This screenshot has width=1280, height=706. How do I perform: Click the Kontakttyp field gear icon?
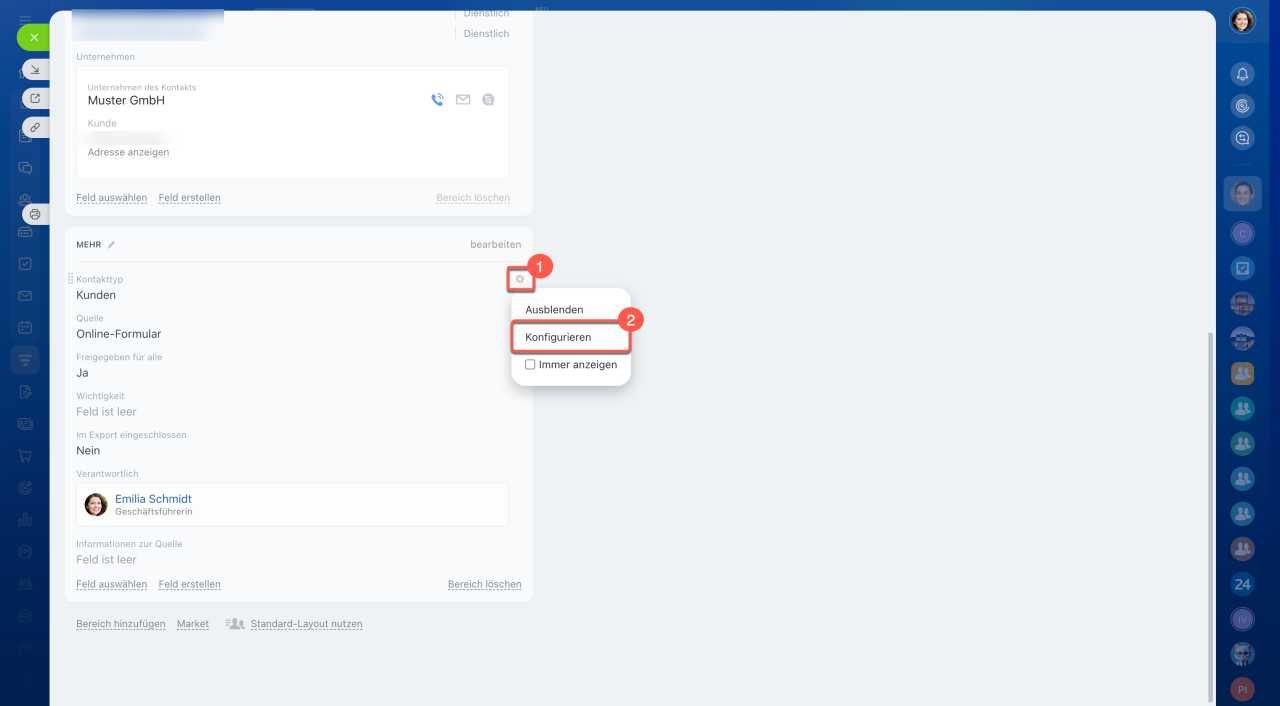[x=519, y=279]
